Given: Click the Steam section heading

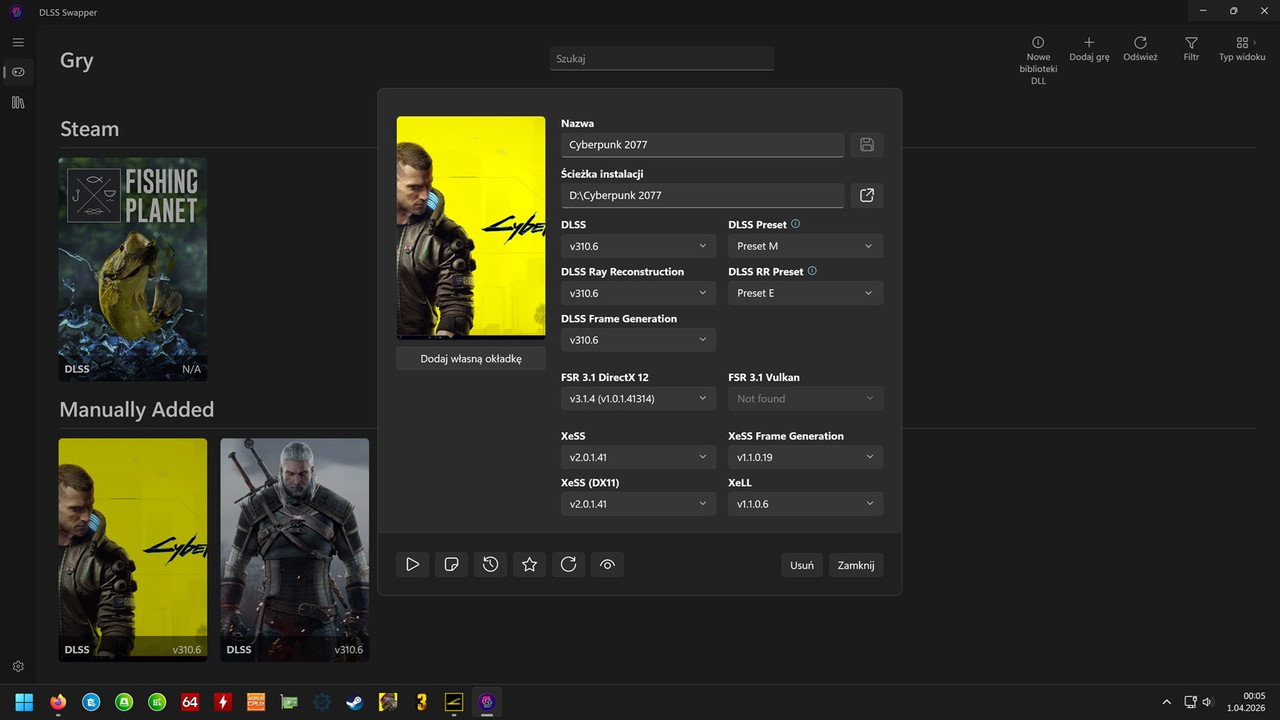Looking at the screenshot, I should [89, 129].
